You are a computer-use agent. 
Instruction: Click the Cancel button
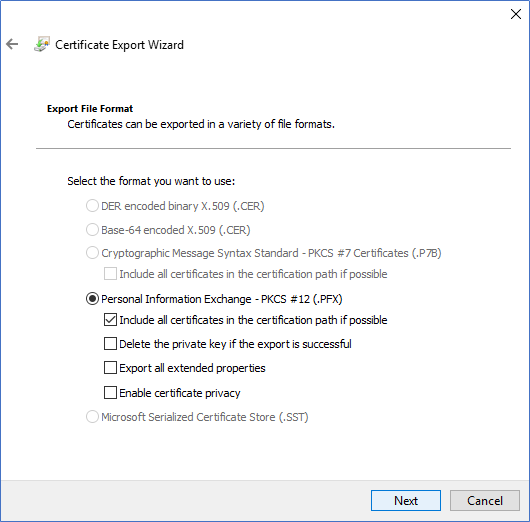click(x=485, y=500)
